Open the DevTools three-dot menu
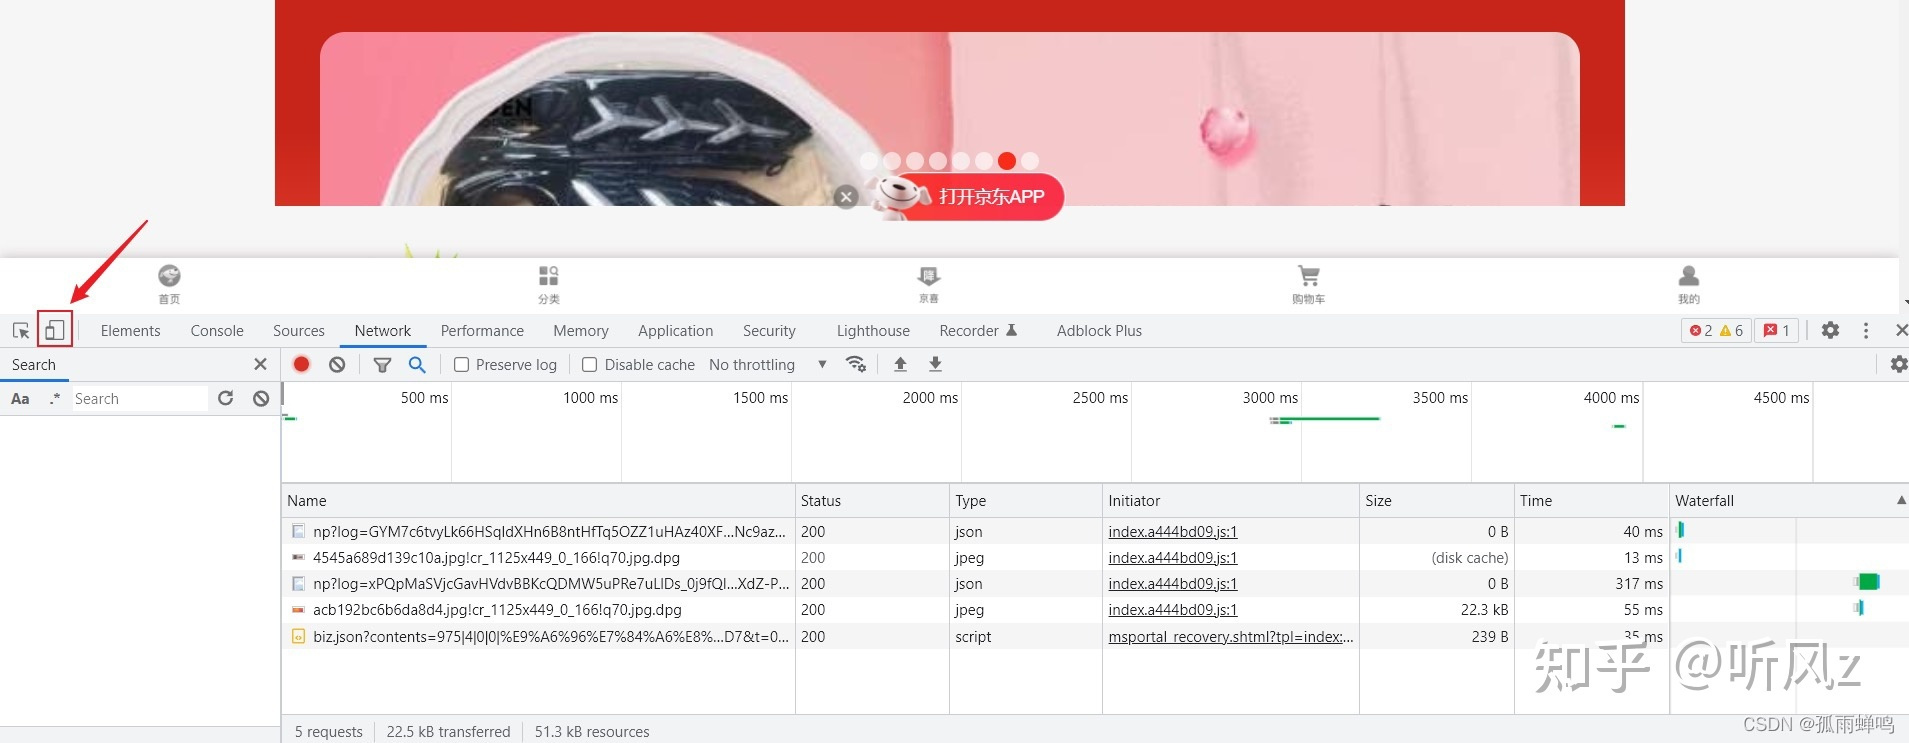The width and height of the screenshot is (1909, 743). (1866, 330)
